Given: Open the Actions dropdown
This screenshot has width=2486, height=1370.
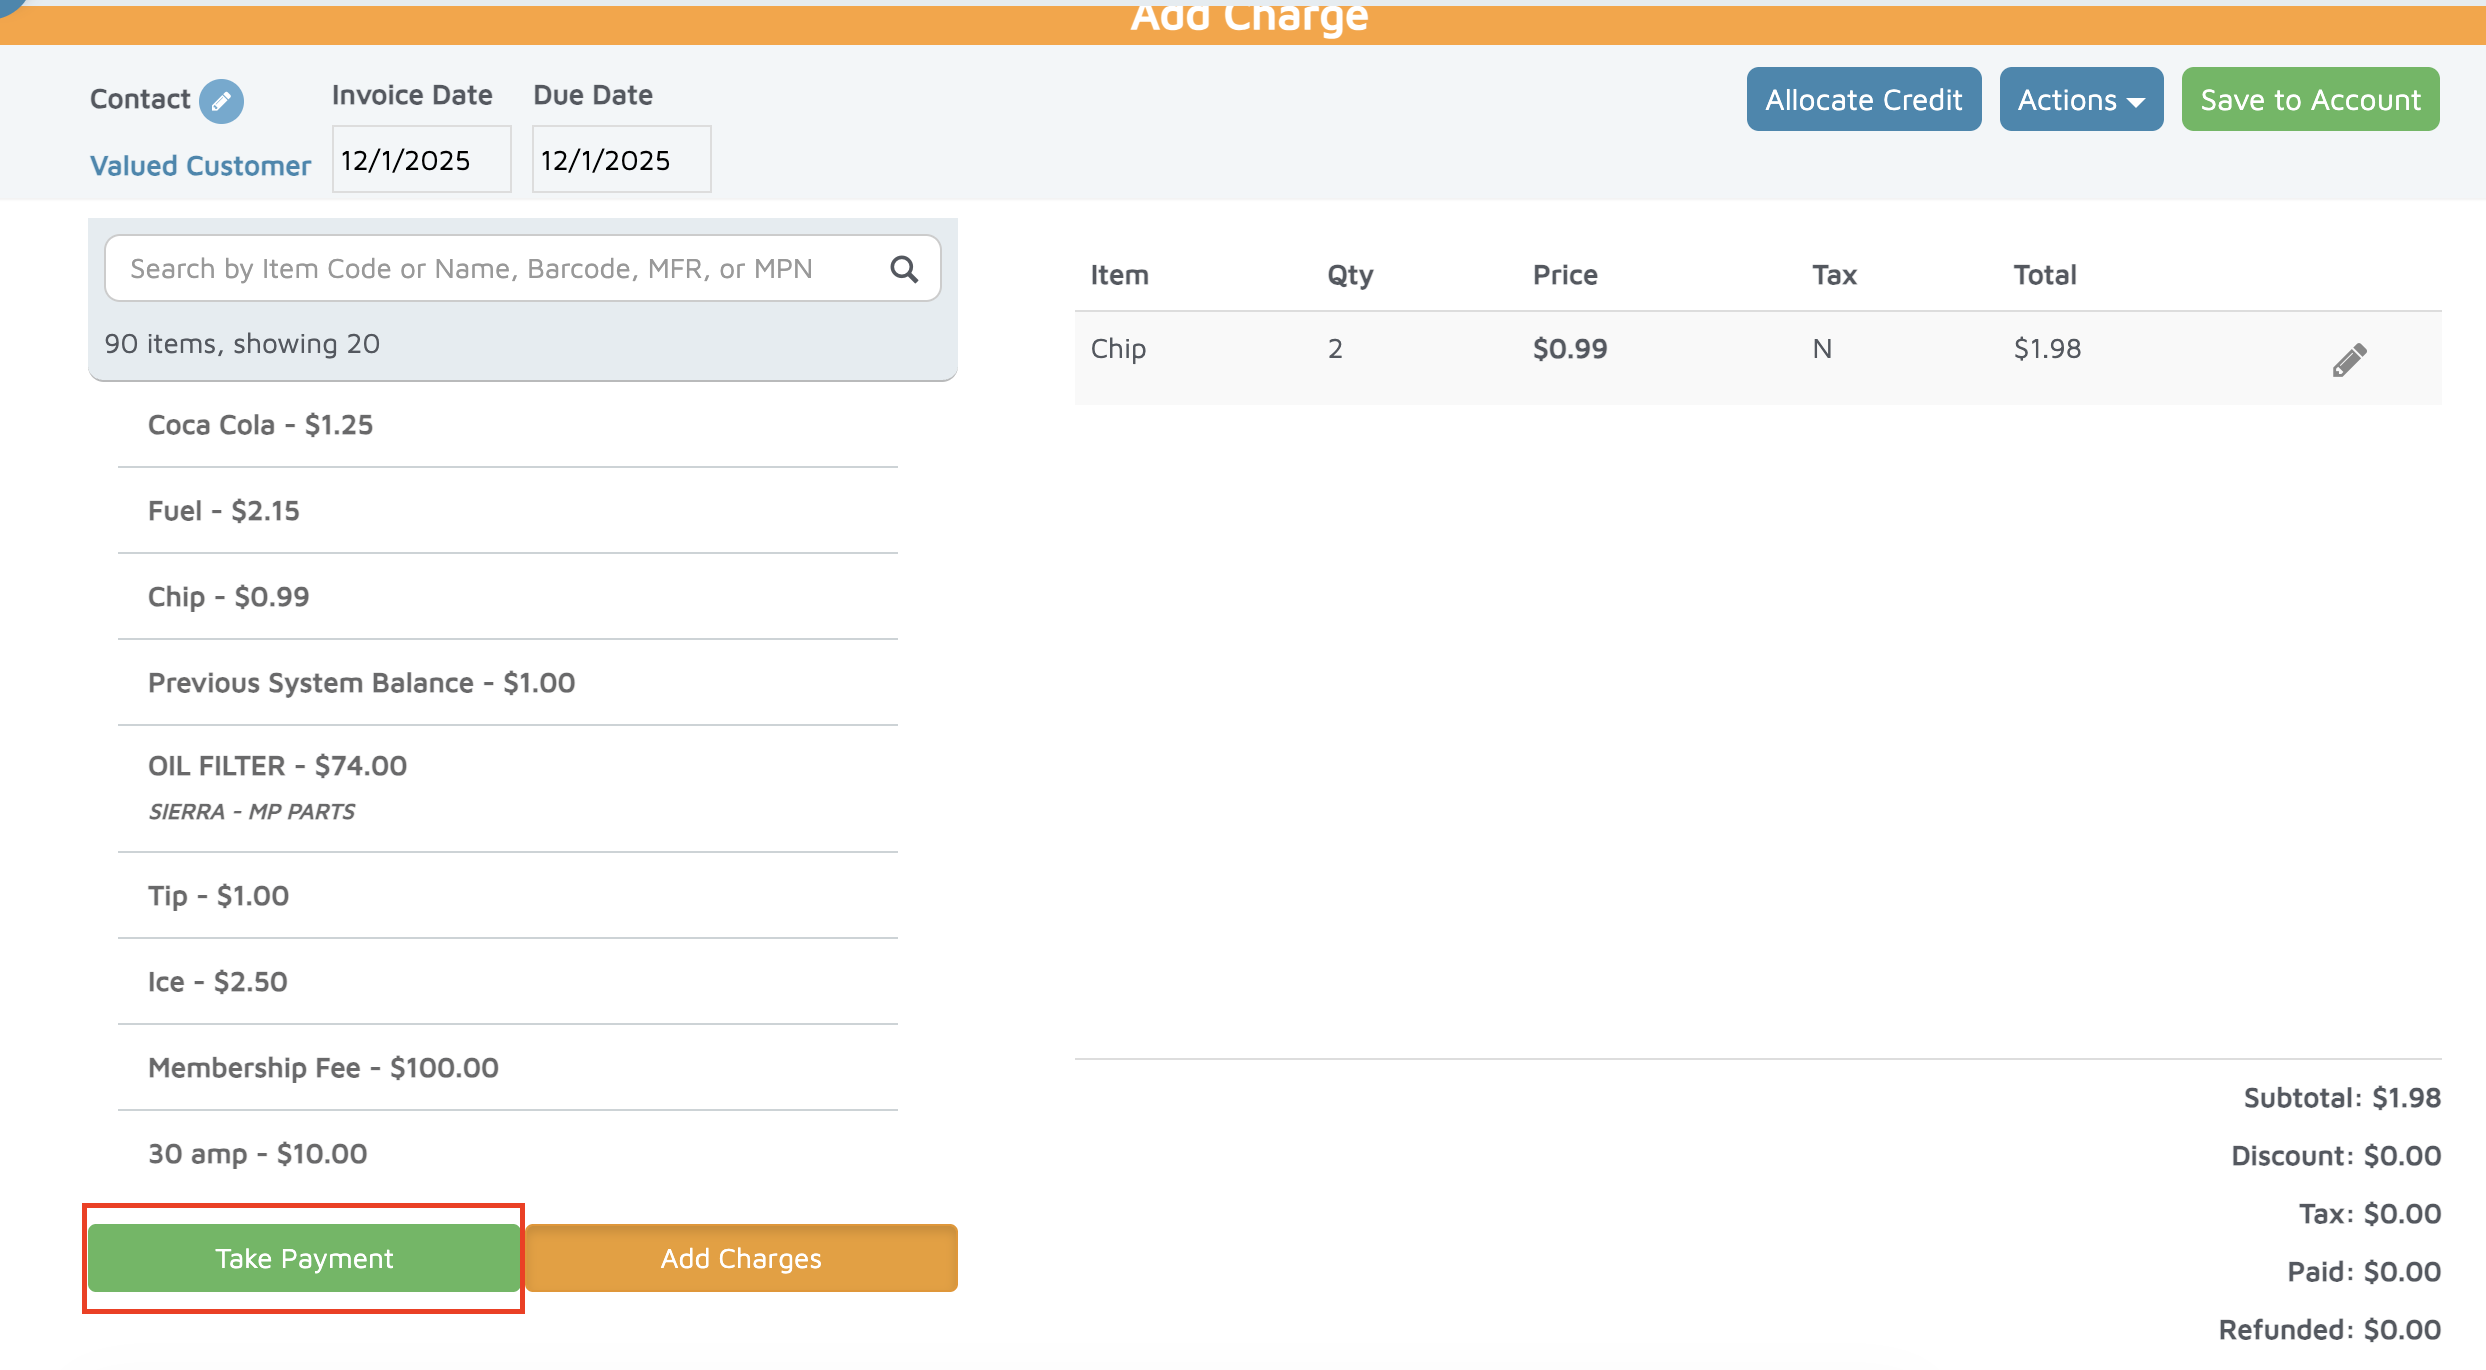Looking at the screenshot, I should pos(2080,100).
